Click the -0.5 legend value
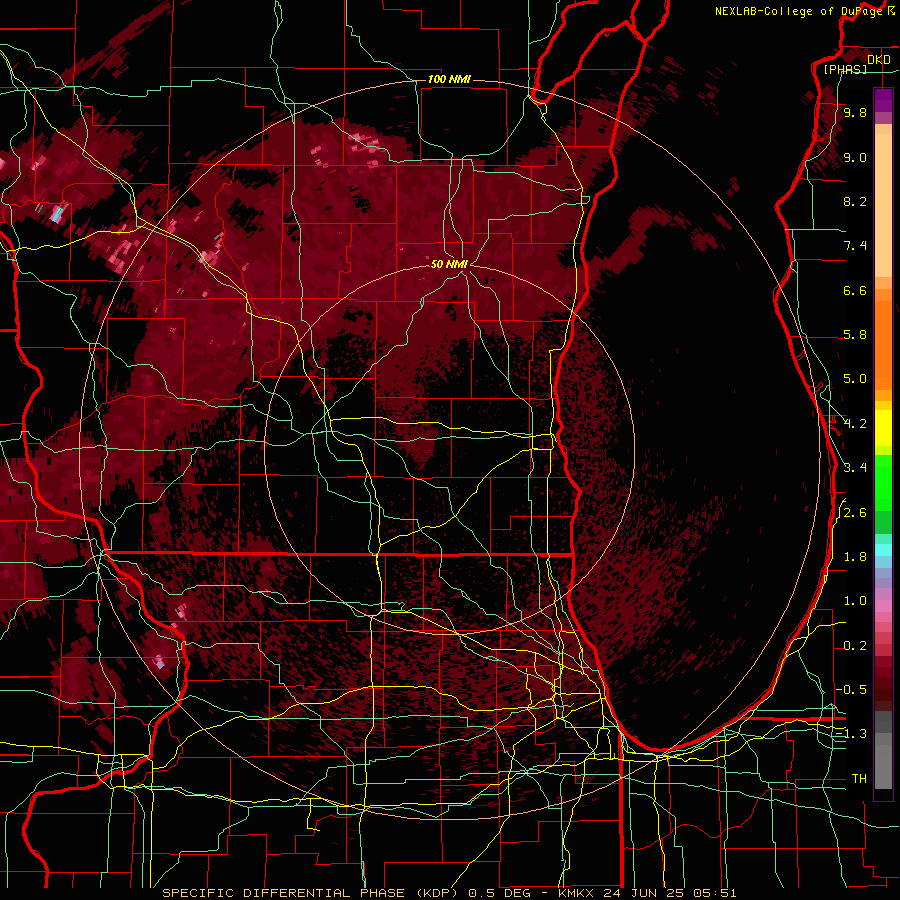 tap(851, 690)
